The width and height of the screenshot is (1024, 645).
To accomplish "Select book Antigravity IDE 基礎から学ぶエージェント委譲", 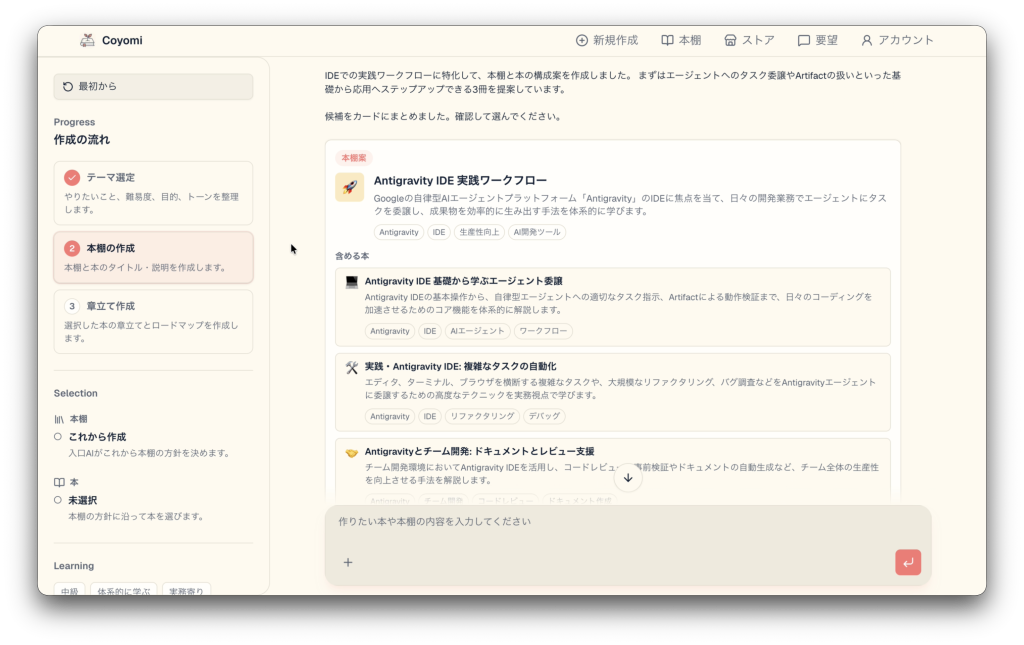I will pyautogui.click(x=613, y=307).
